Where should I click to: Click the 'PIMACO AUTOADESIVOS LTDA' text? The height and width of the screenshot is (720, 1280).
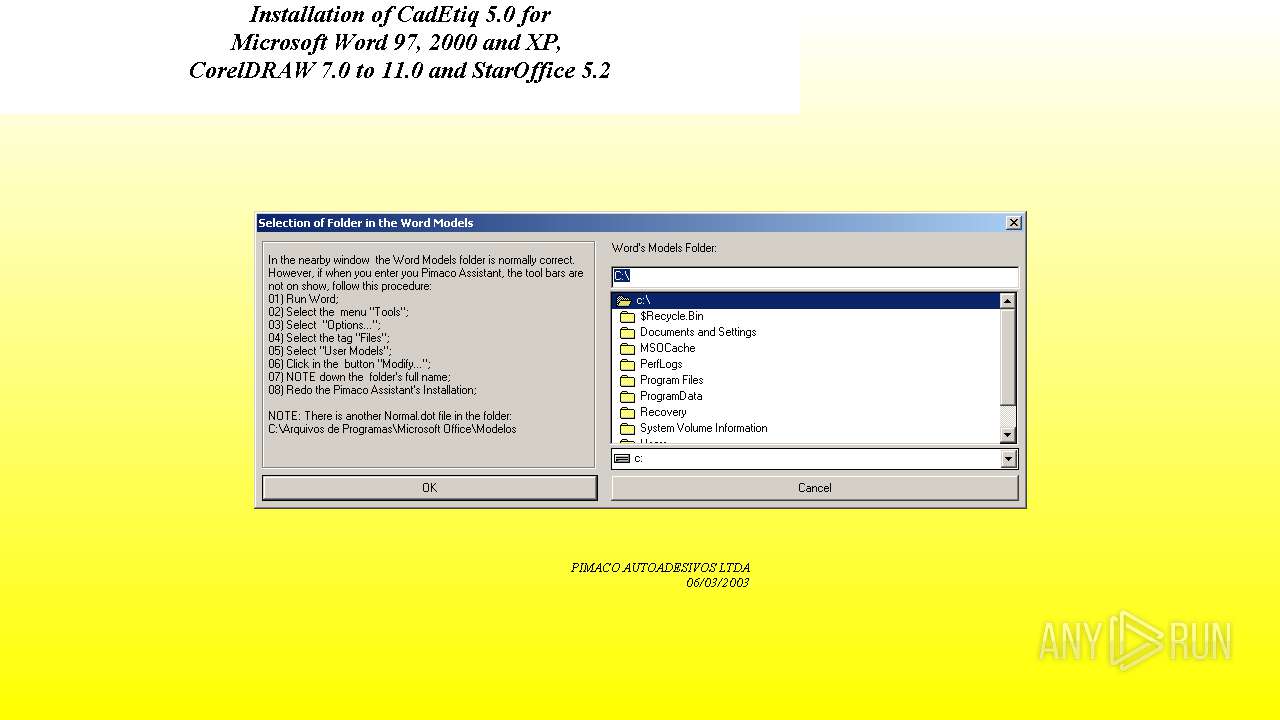[660, 568]
